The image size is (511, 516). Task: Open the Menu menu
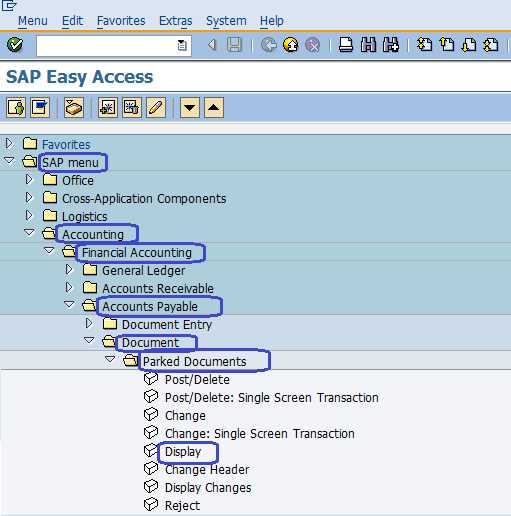coord(33,21)
